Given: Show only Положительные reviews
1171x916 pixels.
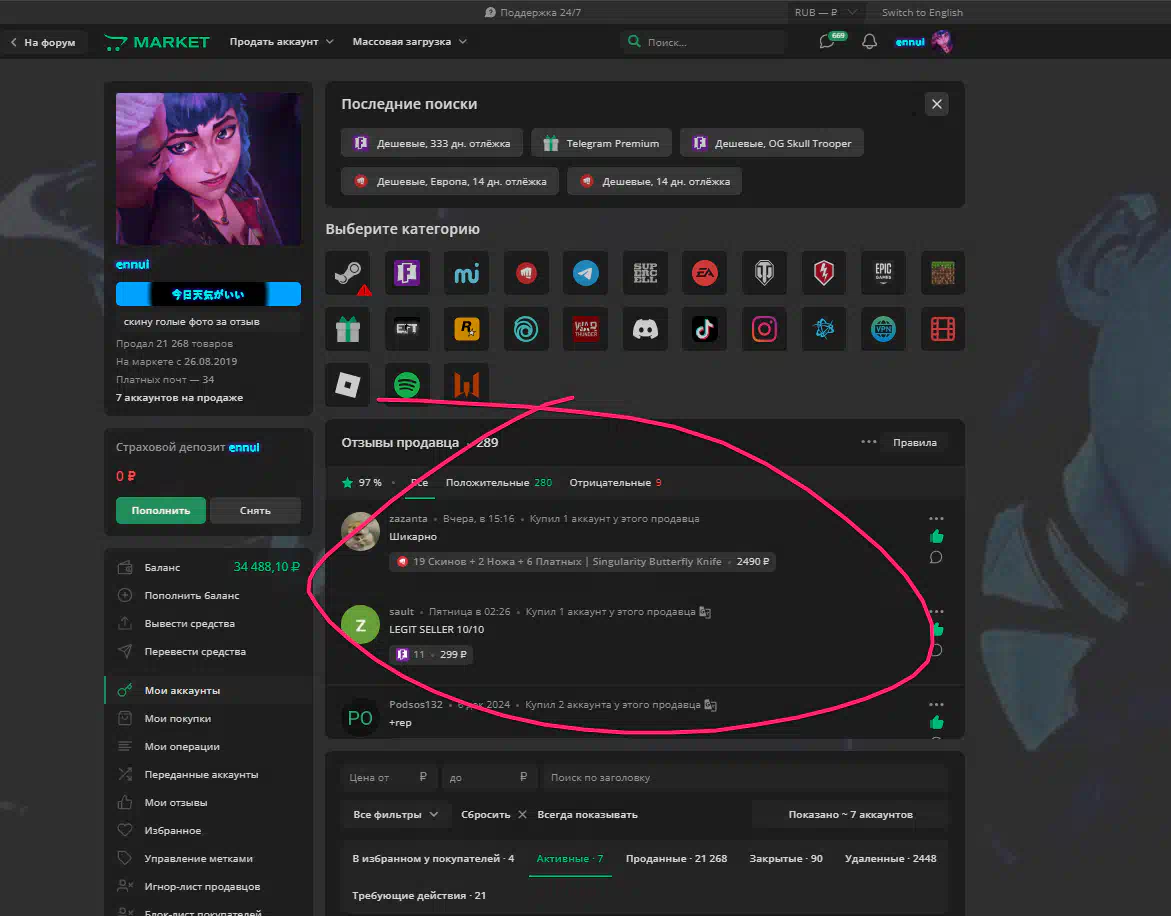Looking at the screenshot, I should pyautogui.click(x=499, y=483).
